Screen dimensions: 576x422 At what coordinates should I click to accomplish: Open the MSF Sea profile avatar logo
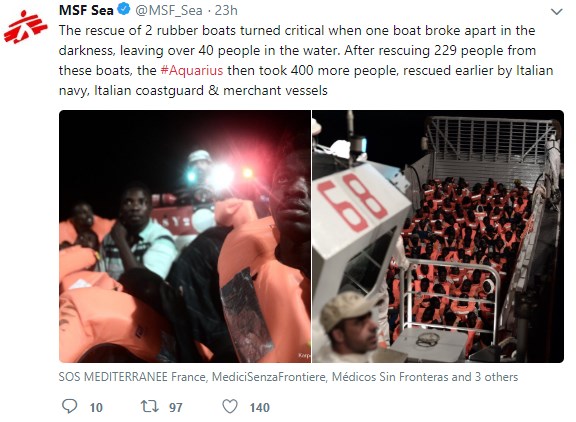(x=25, y=28)
